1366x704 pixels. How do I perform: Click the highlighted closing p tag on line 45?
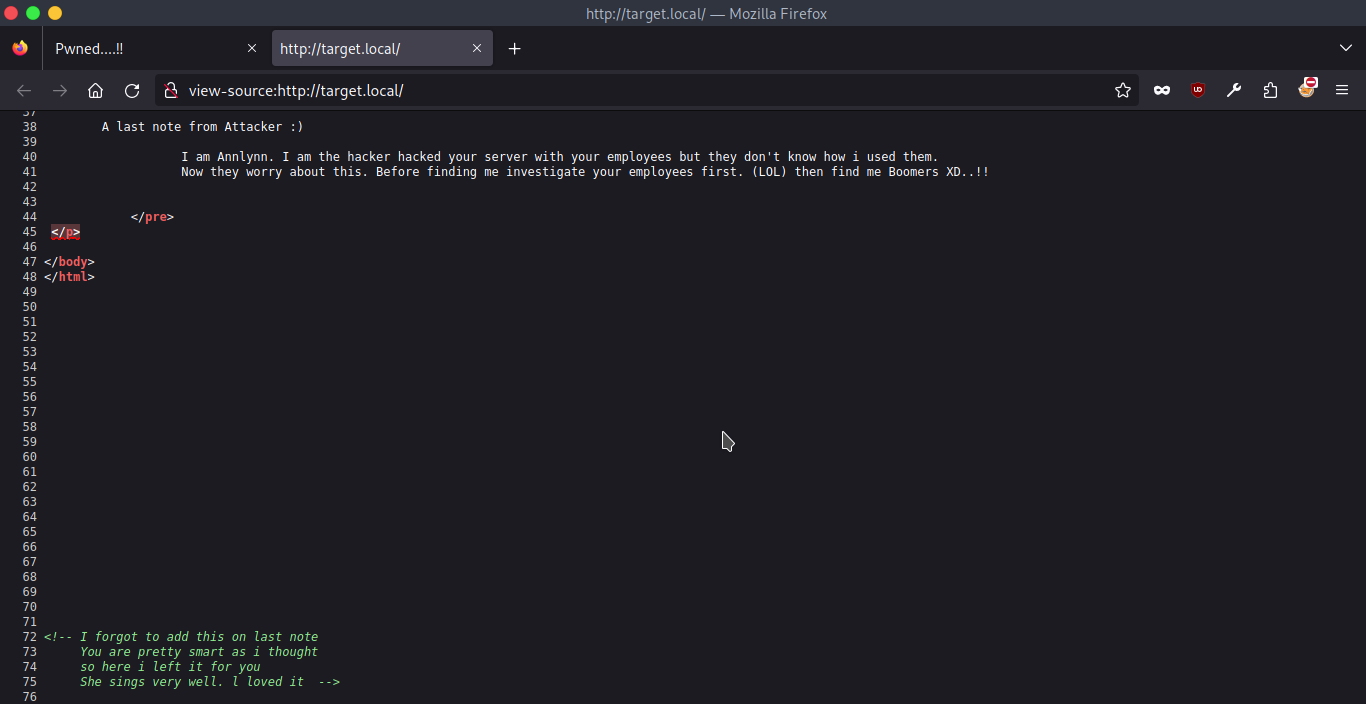tap(64, 232)
